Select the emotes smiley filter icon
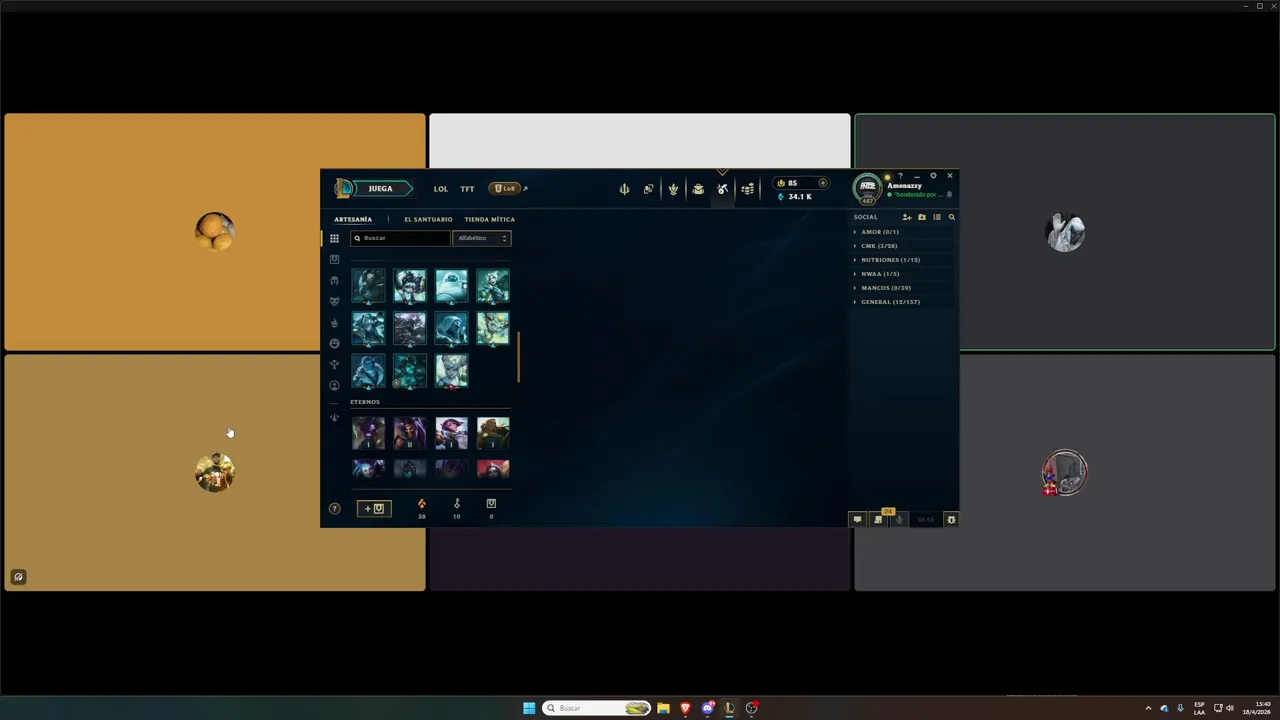 [334, 343]
